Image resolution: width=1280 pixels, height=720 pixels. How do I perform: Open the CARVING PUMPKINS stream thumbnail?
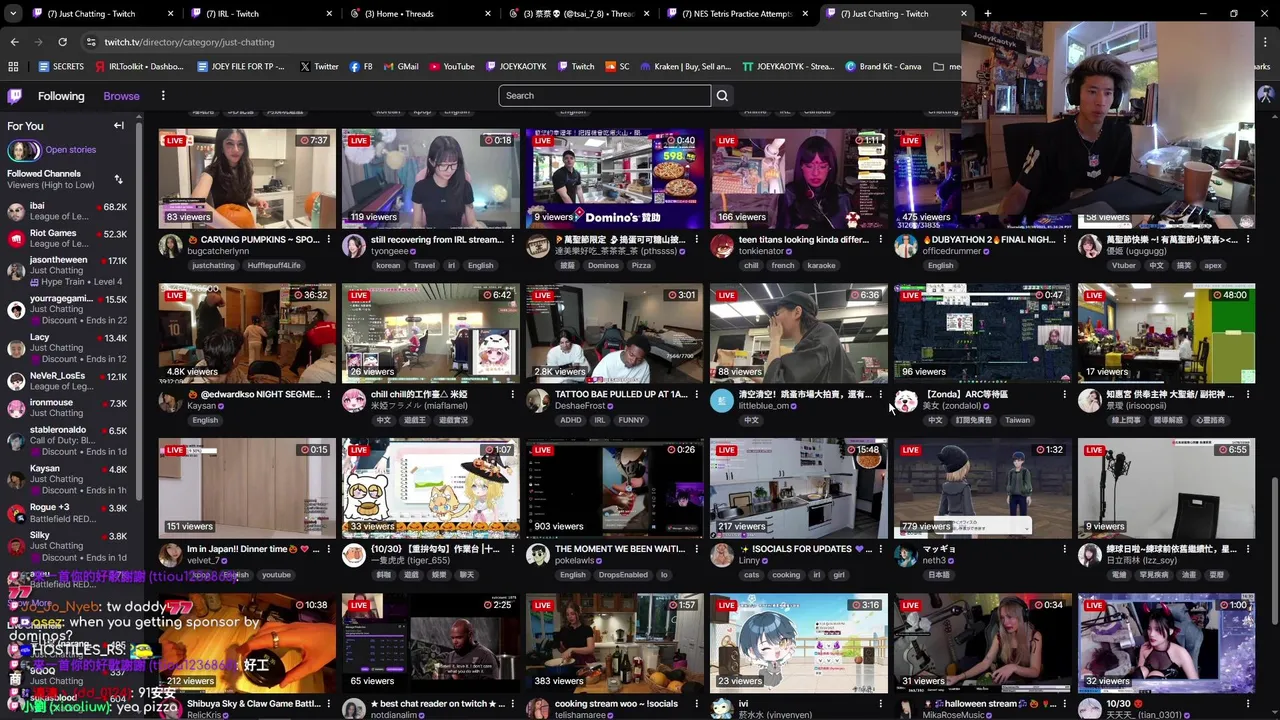coord(247,179)
